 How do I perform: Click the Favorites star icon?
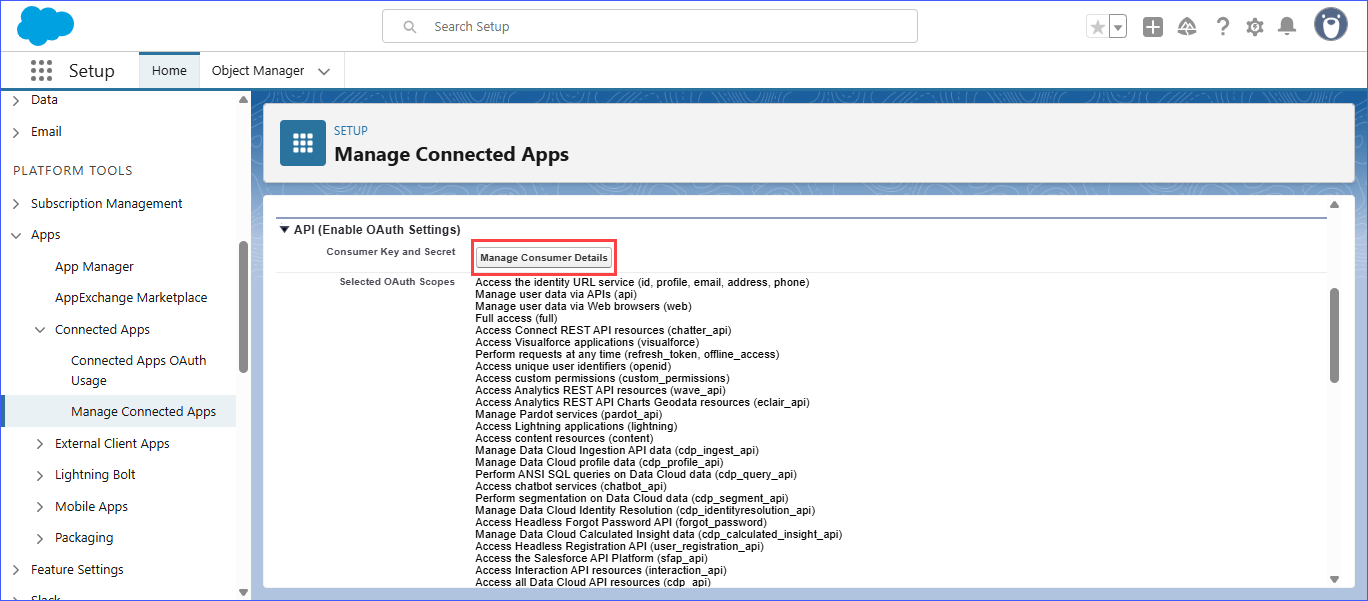pos(1097,27)
